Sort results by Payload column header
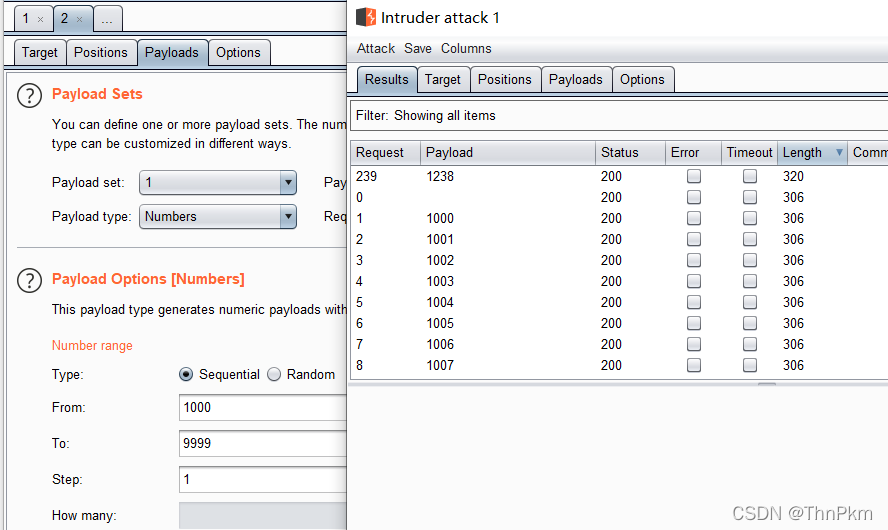This screenshot has height=530, width=888. (507, 153)
